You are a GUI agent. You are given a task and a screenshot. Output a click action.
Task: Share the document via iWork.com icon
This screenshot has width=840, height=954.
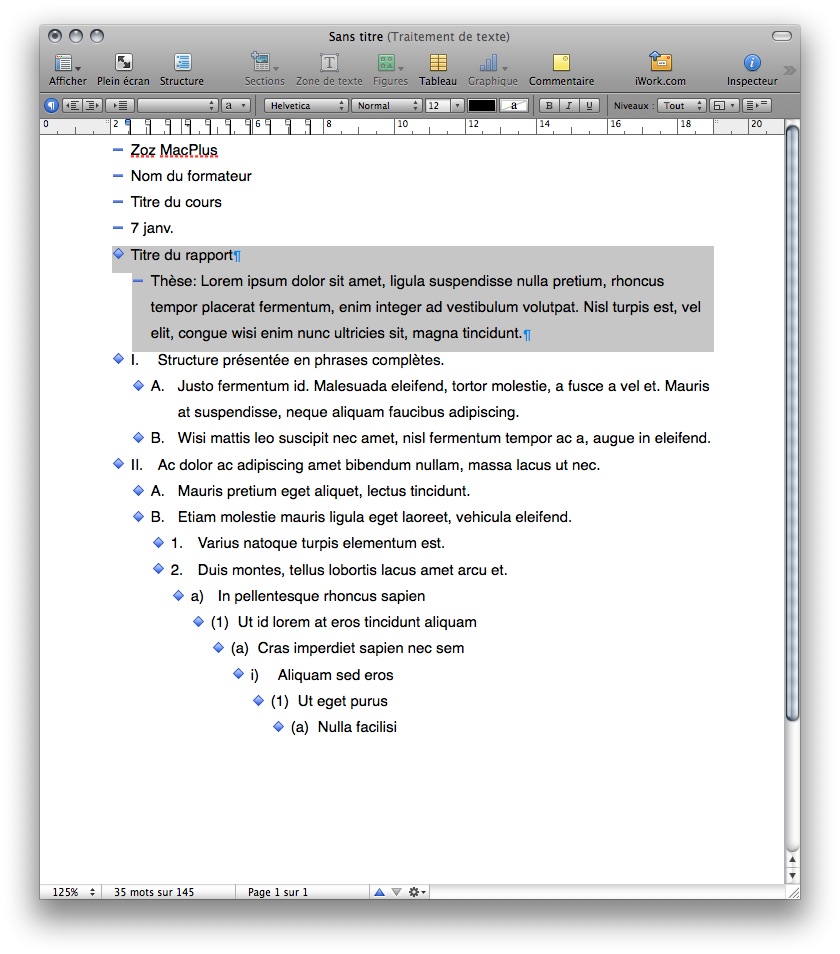pos(660,62)
